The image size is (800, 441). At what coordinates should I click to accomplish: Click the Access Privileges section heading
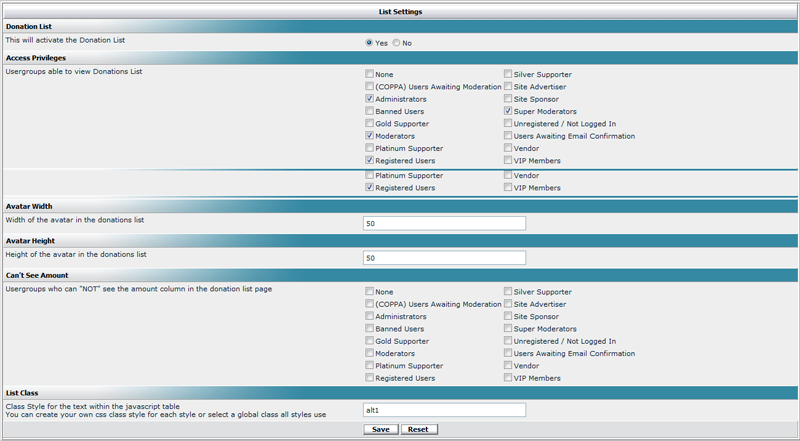(x=36, y=58)
